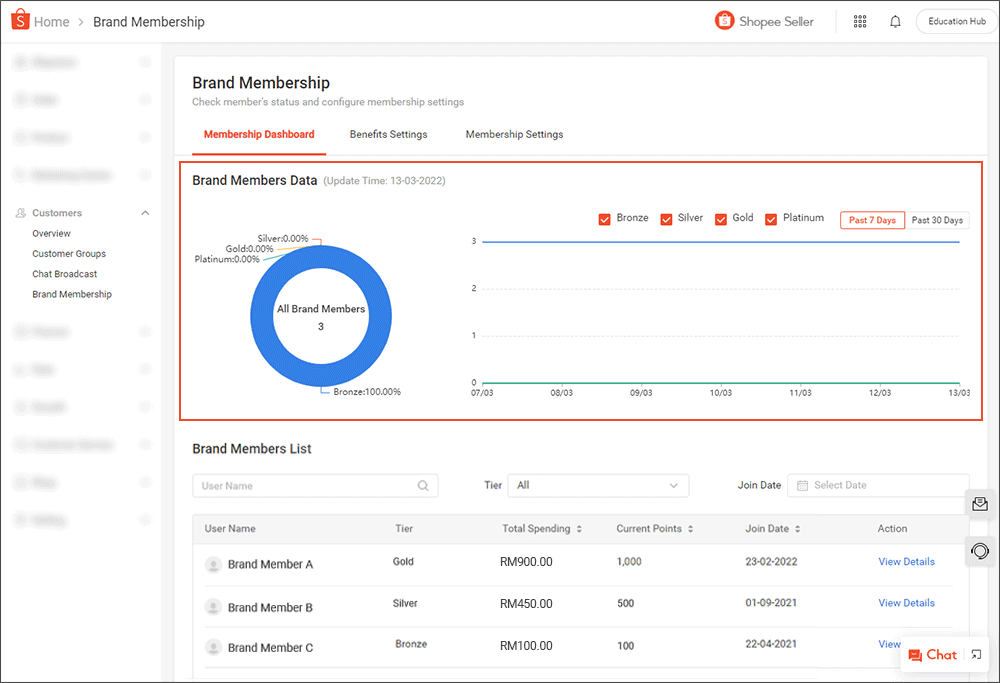Click the Silver:0.00% chart label

pos(283,239)
